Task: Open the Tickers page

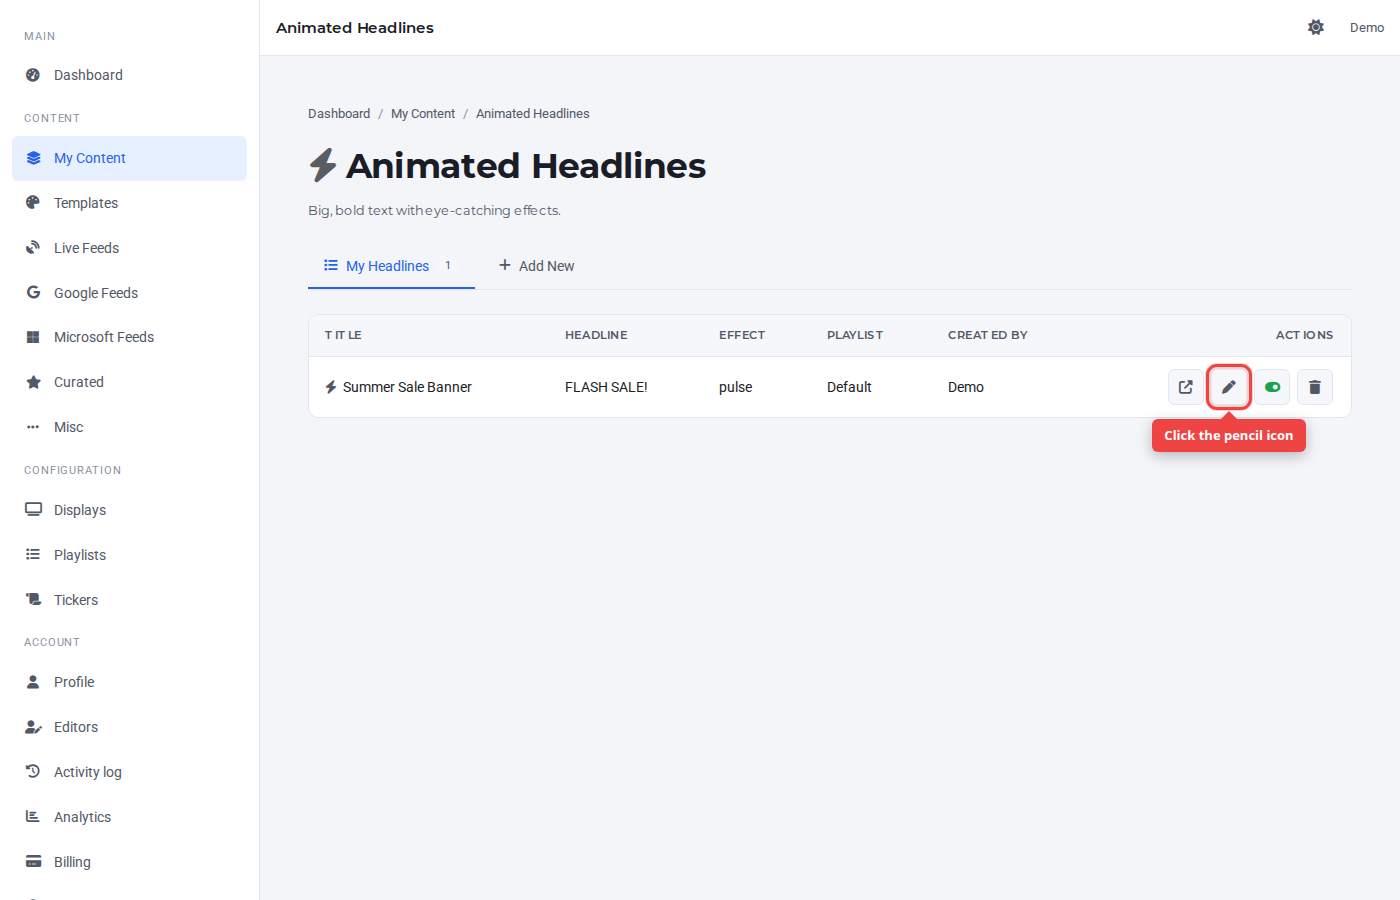Action: point(129,599)
